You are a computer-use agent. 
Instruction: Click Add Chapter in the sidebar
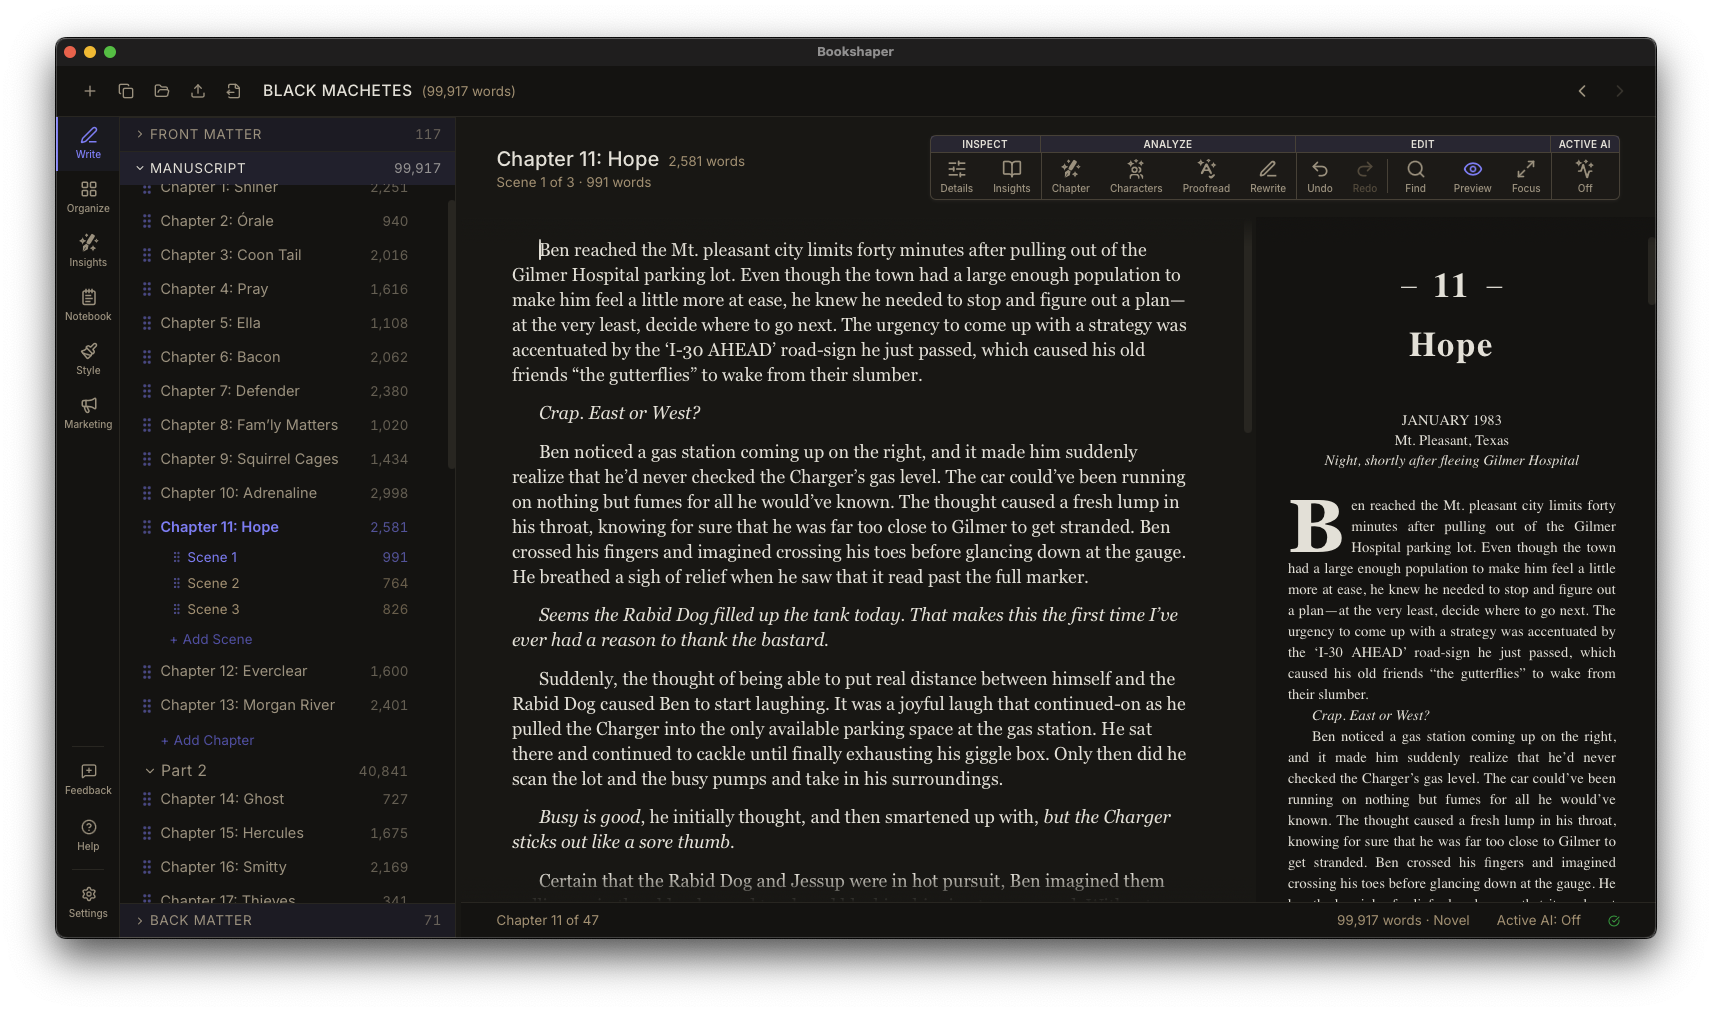207,740
